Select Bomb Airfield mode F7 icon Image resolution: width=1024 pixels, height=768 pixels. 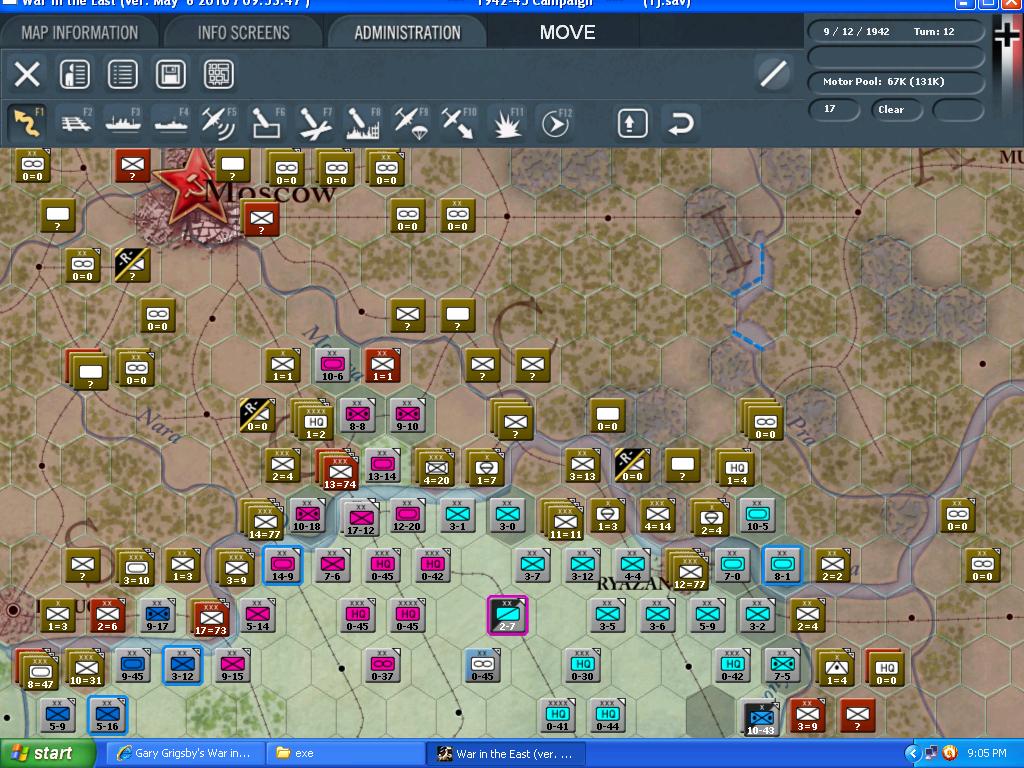(315, 122)
